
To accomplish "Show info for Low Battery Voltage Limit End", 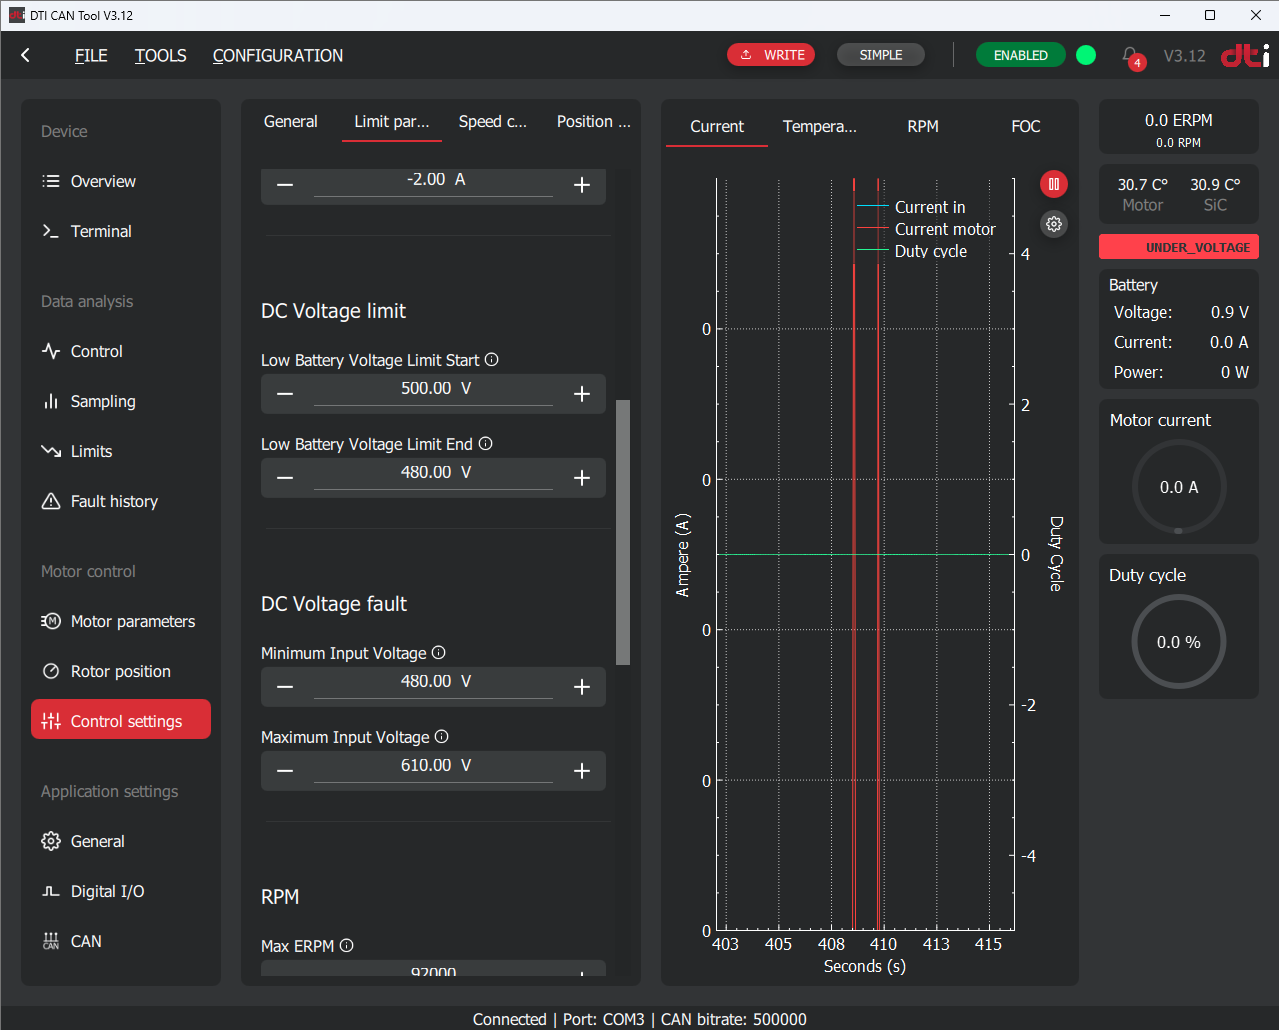I will (x=486, y=444).
